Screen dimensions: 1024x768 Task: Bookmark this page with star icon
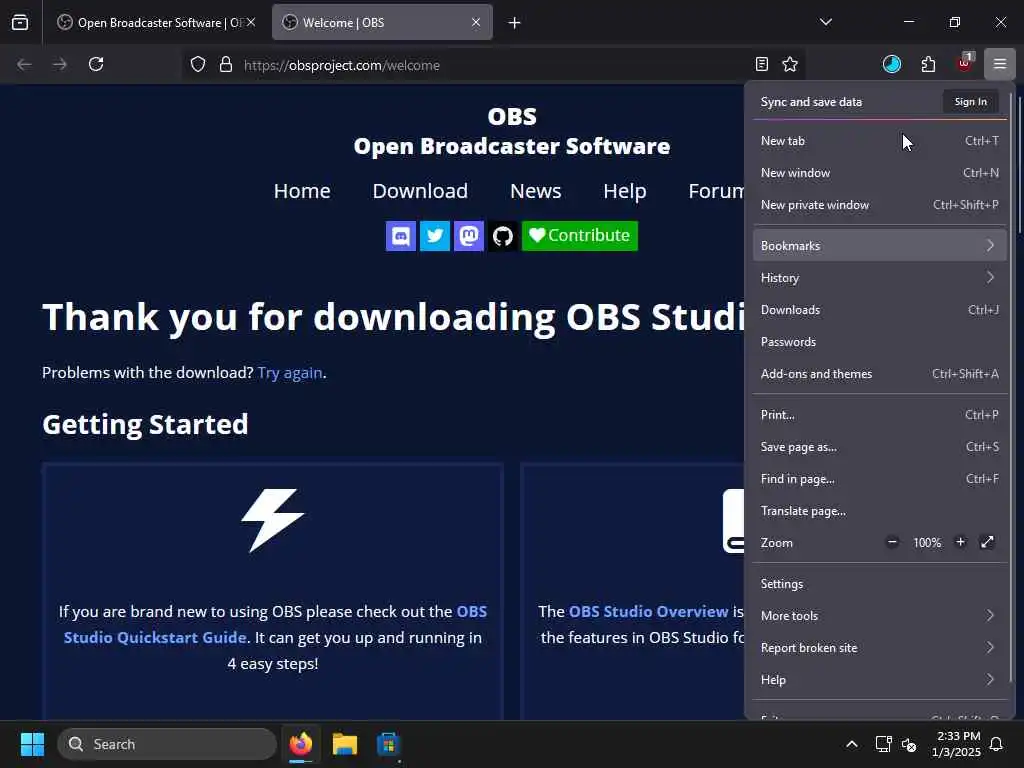click(790, 64)
